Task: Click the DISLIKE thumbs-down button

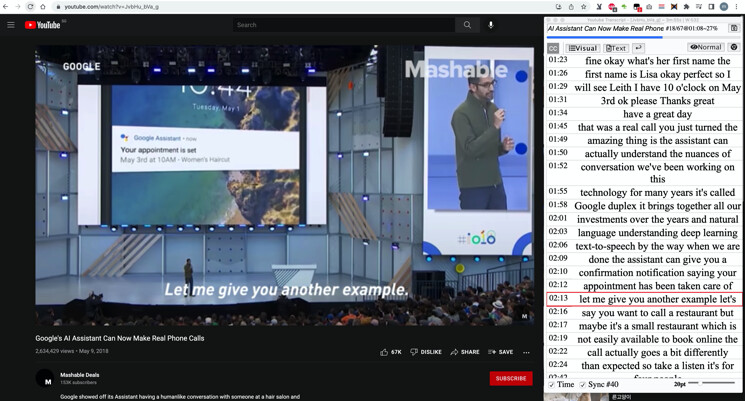Action: pos(426,352)
